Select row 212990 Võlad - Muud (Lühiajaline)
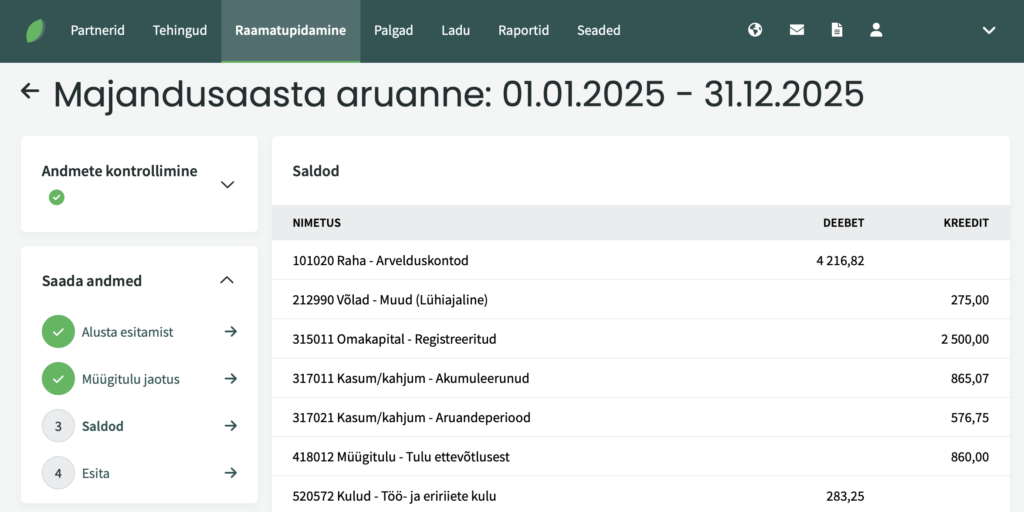This screenshot has height=512, width=1024. pyautogui.click(x=641, y=300)
